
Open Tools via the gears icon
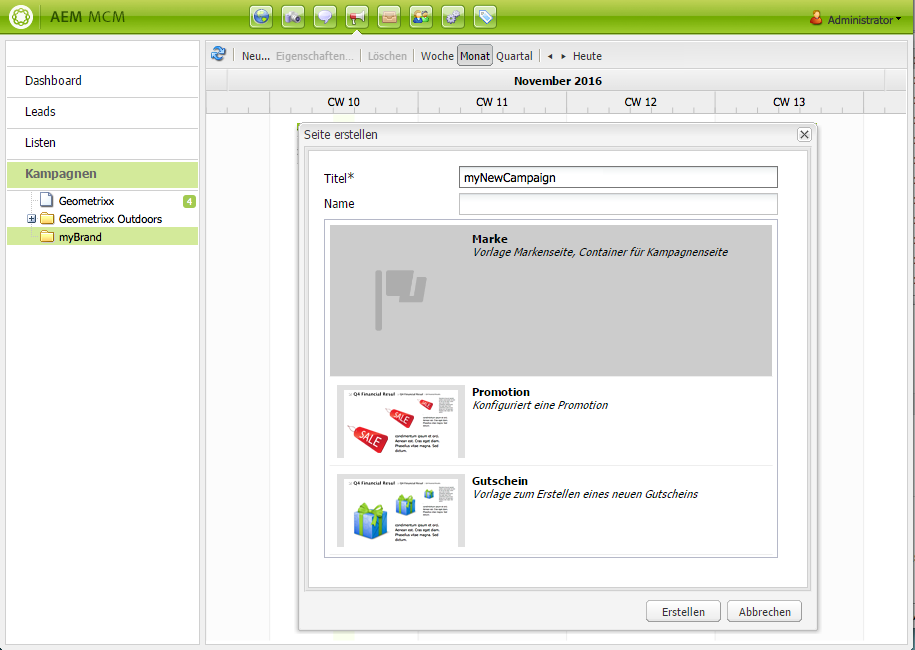point(453,17)
